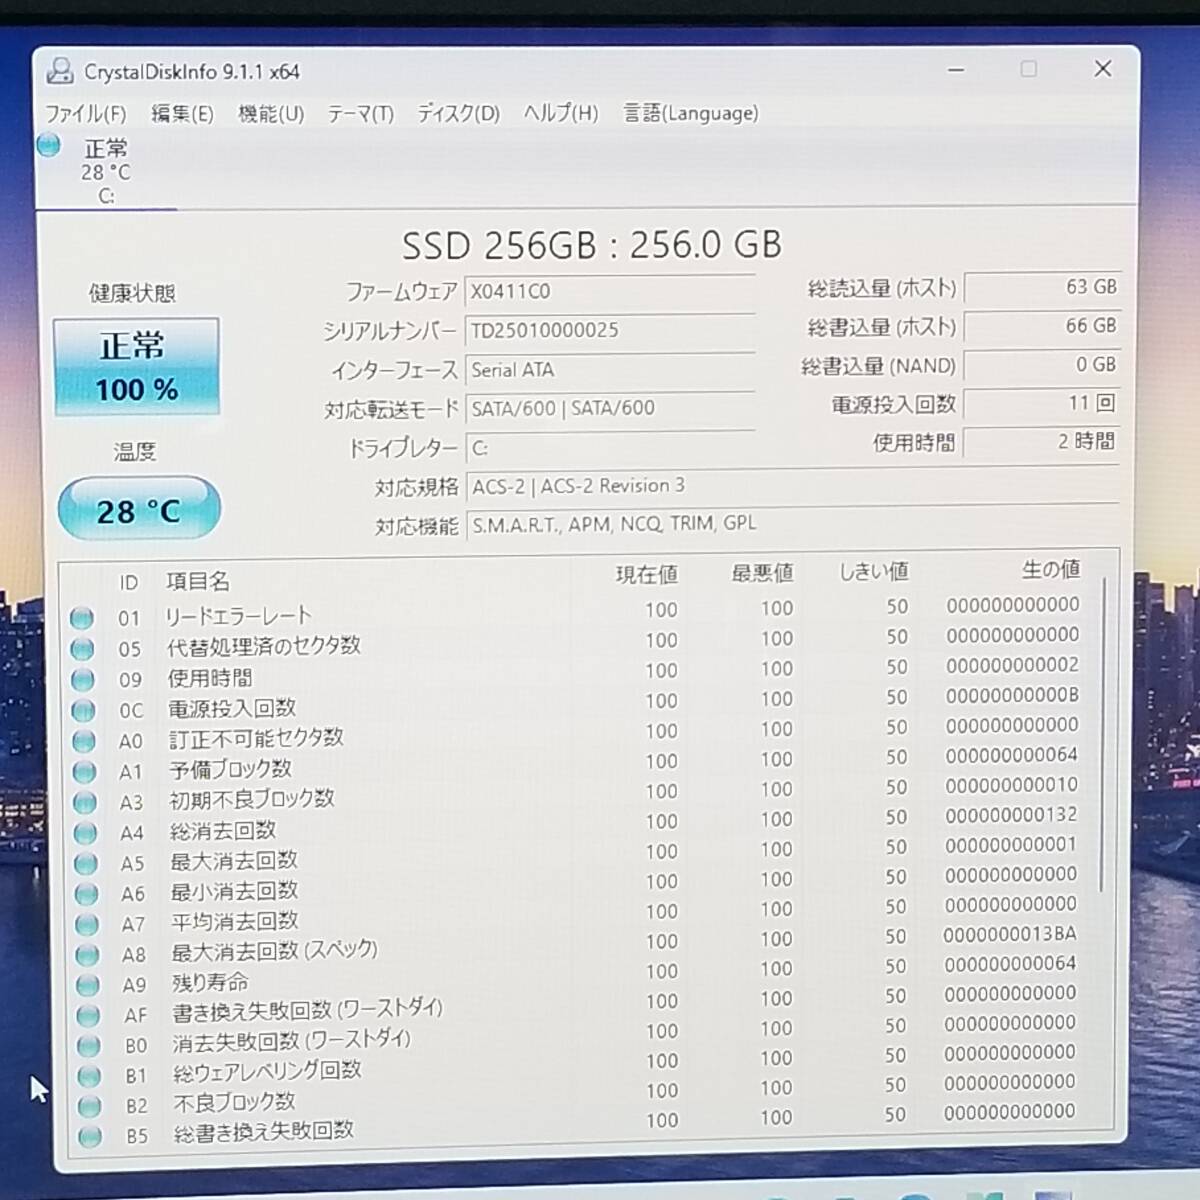The height and width of the screenshot is (1200, 1200).
Task: Click the features field S.M.A.R.T., APM, NCQ
Action: 792,524
